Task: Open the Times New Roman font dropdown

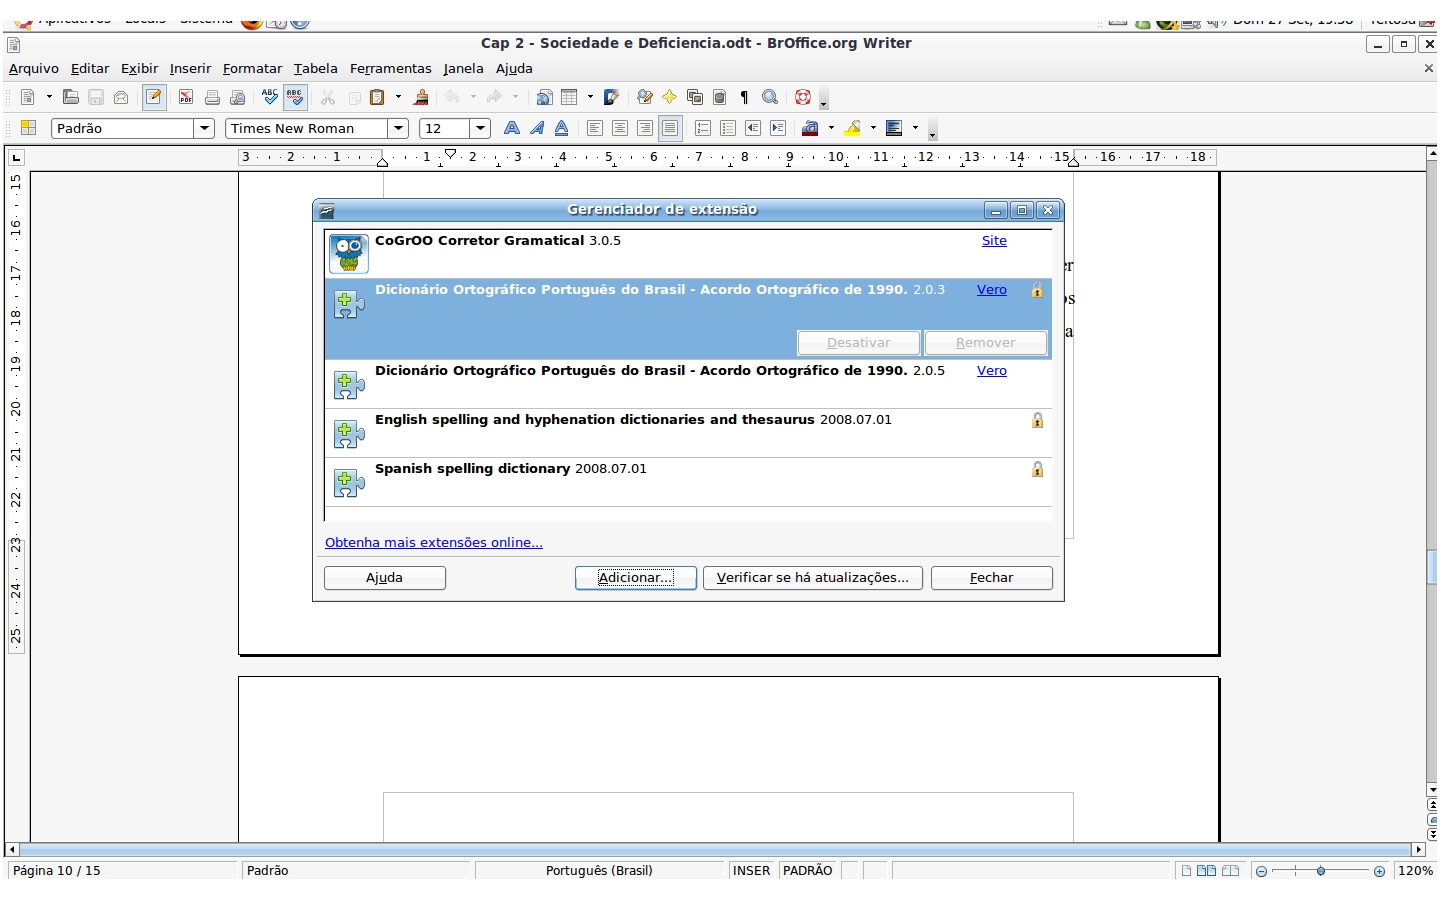Action: coord(398,128)
